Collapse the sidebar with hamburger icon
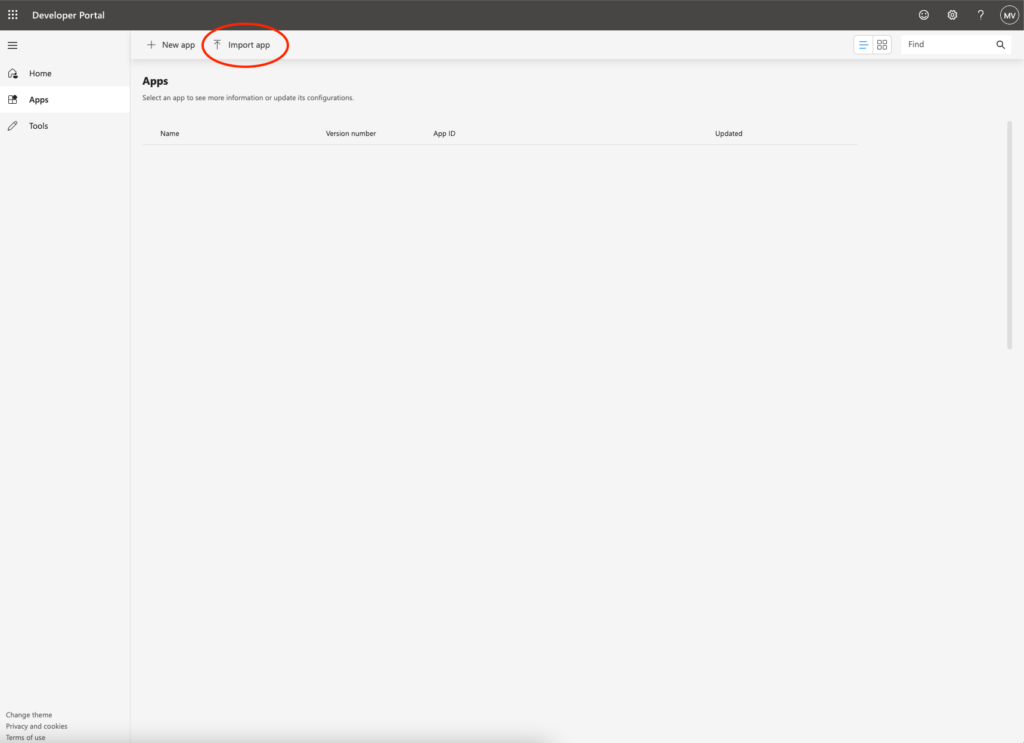Screen dimensions: 1024x743 (x=12, y=45)
